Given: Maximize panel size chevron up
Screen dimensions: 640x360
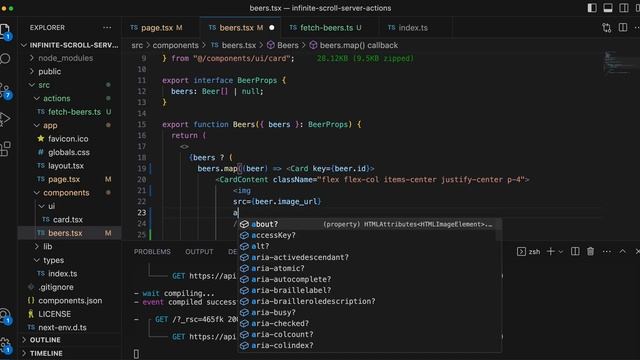Looking at the screenshot, I should tap(622, 251).
